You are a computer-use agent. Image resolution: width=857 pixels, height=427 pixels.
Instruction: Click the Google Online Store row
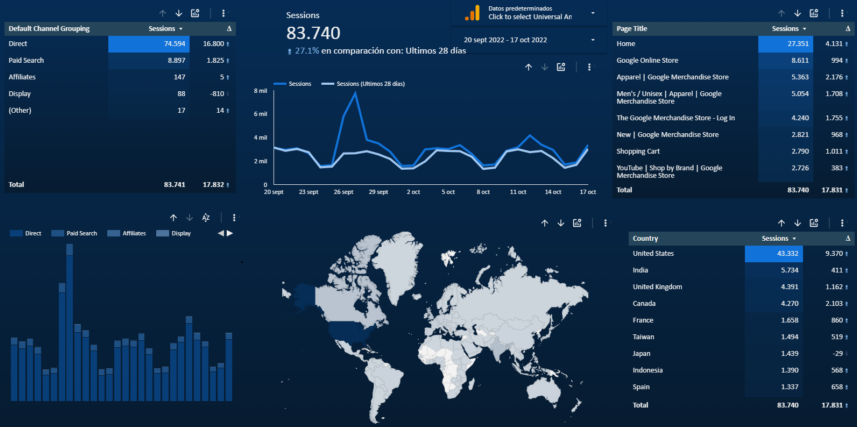pyautogui.click(x=649, y=60)
